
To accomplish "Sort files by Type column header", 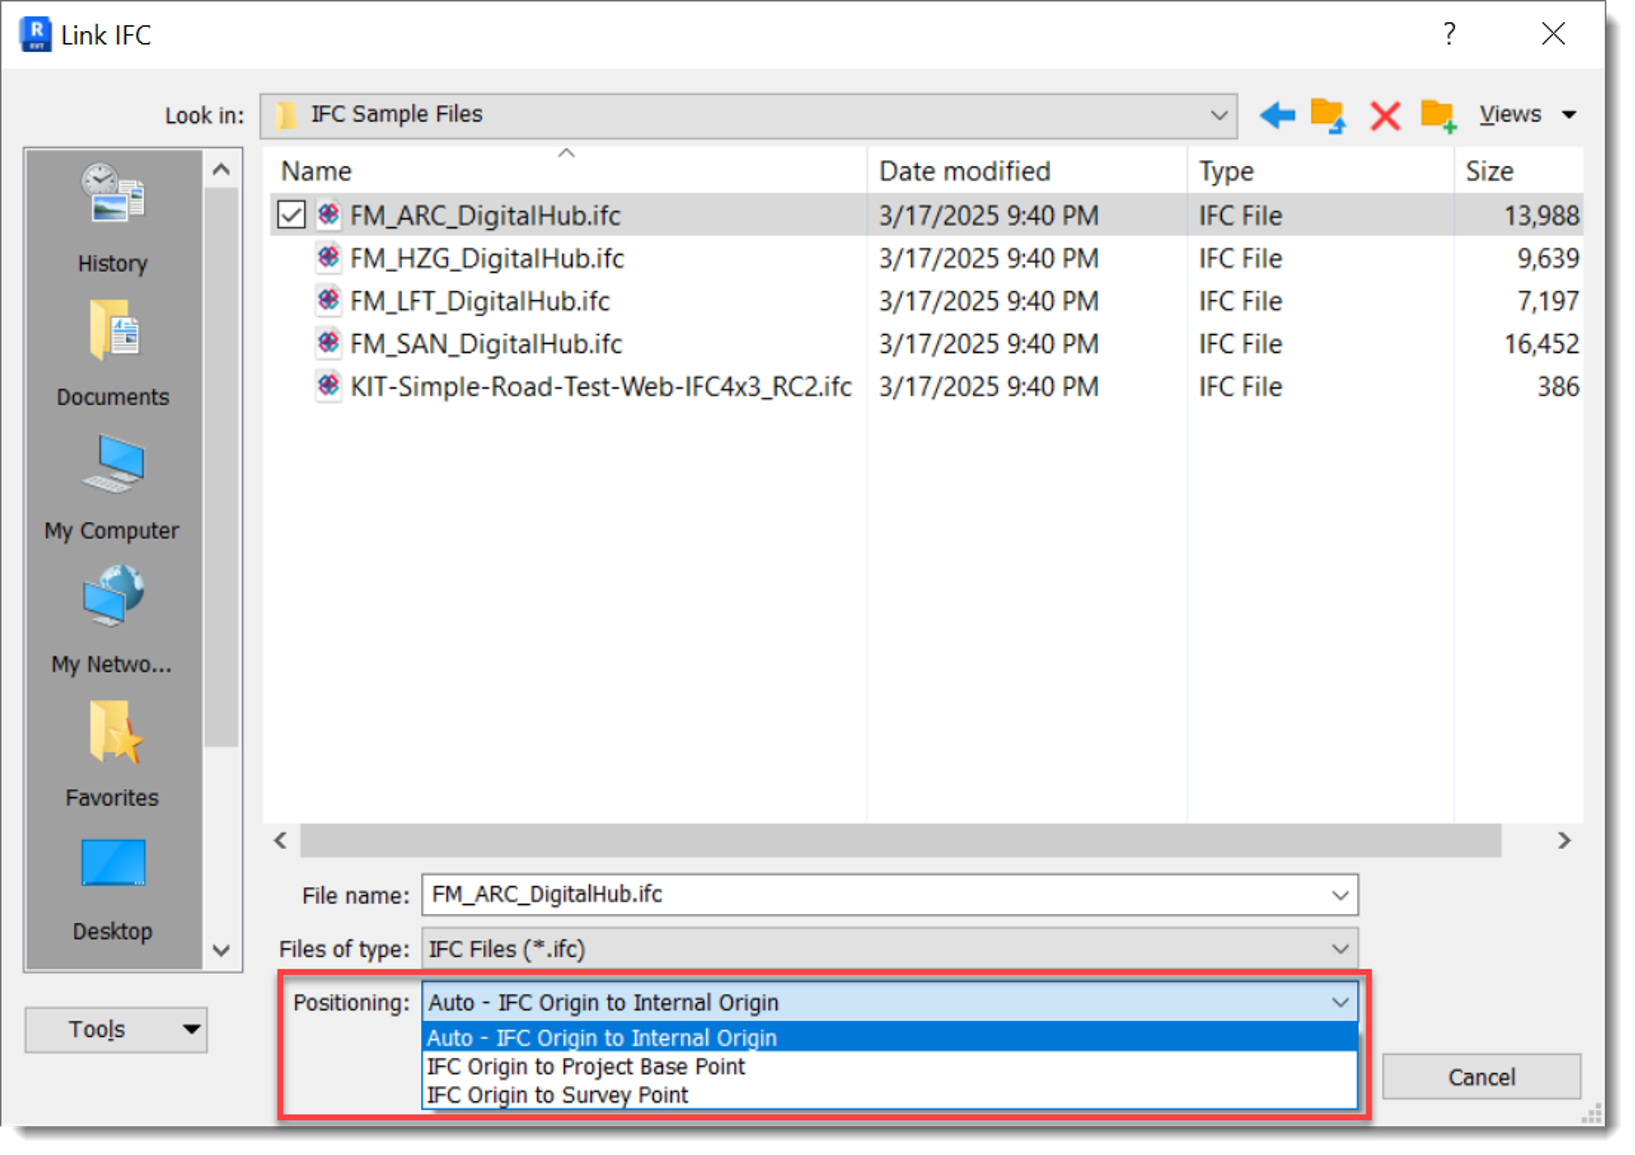I will tap(1320, 171).
